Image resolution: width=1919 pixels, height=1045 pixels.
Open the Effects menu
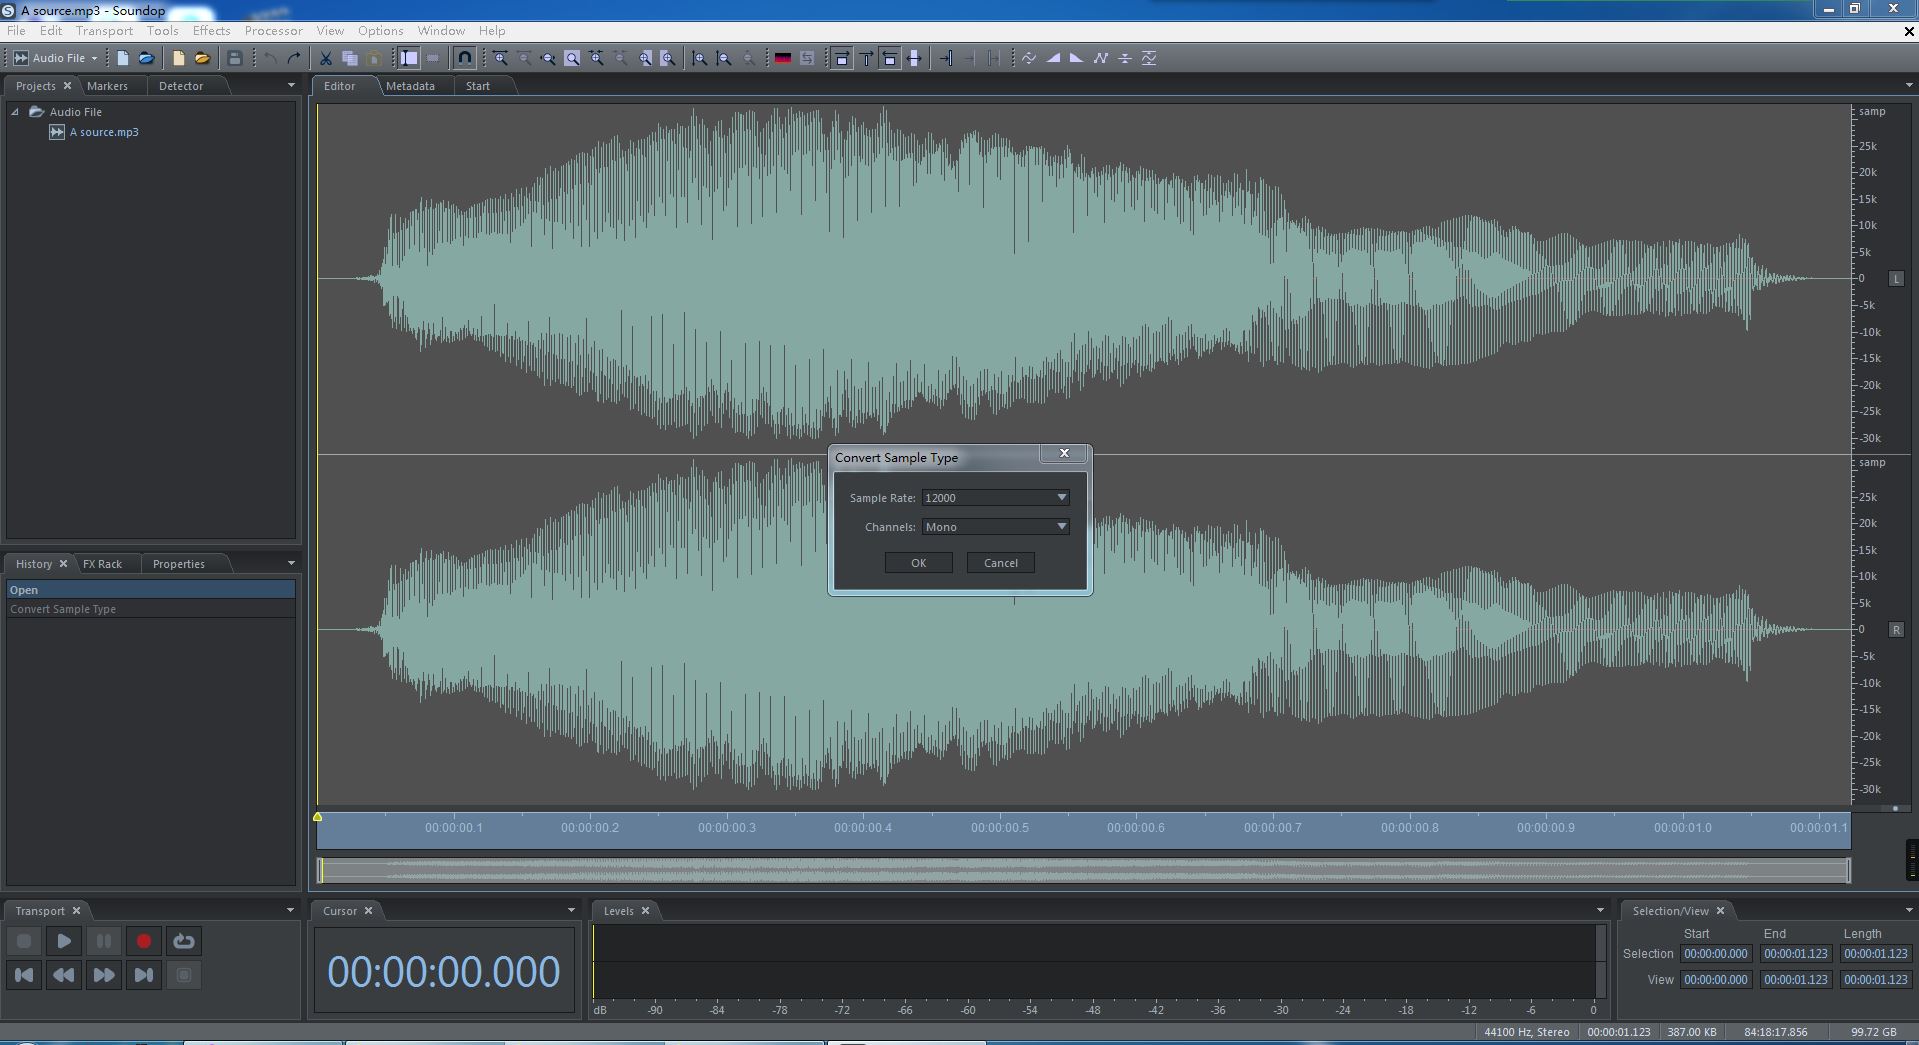tap(211, 31)
